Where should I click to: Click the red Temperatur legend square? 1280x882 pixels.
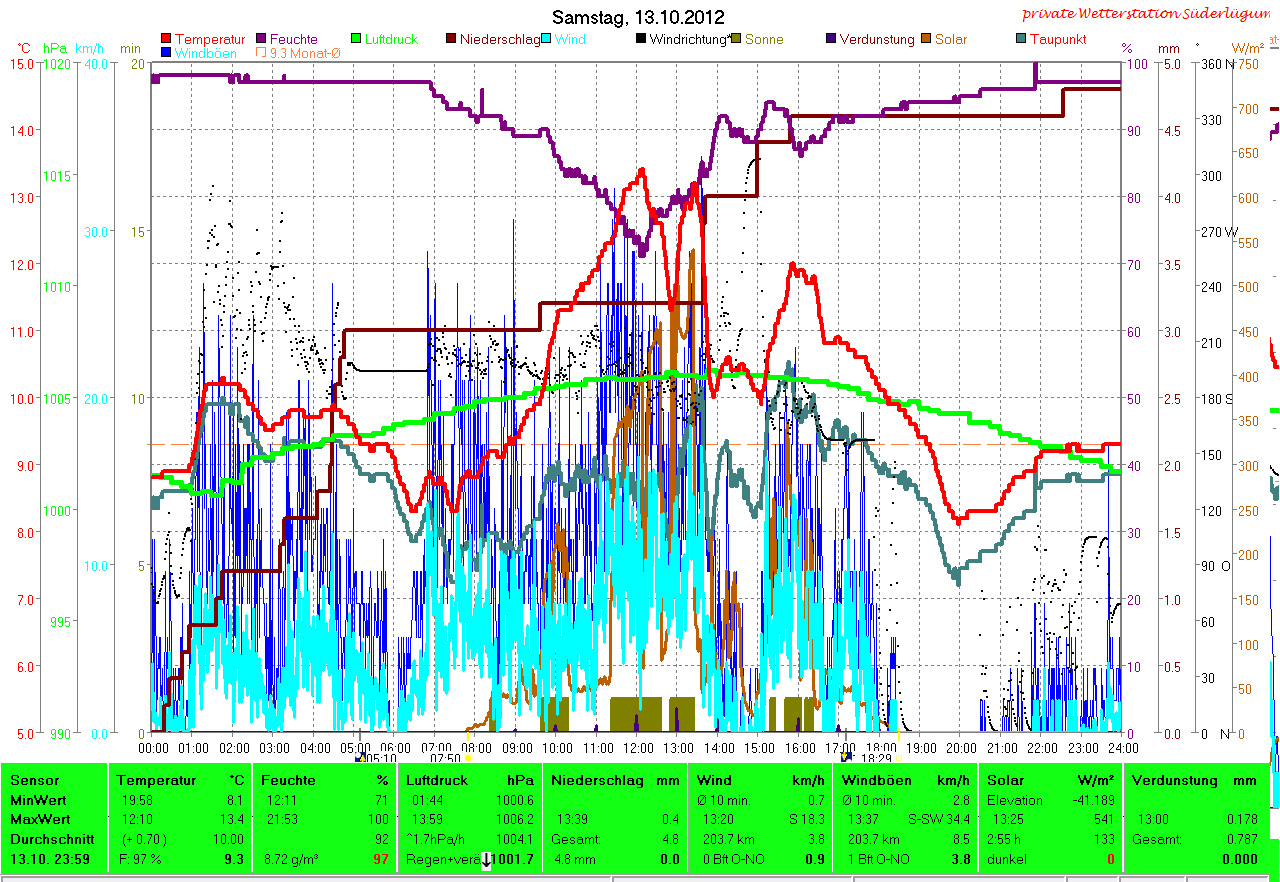coord(166,40)
